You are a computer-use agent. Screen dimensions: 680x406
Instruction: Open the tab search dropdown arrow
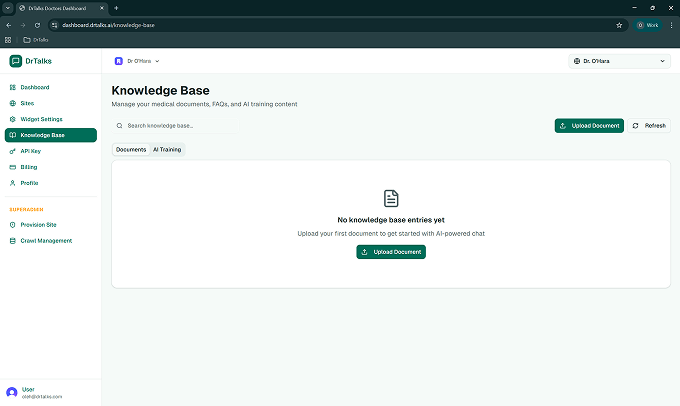tap(8, 8)
